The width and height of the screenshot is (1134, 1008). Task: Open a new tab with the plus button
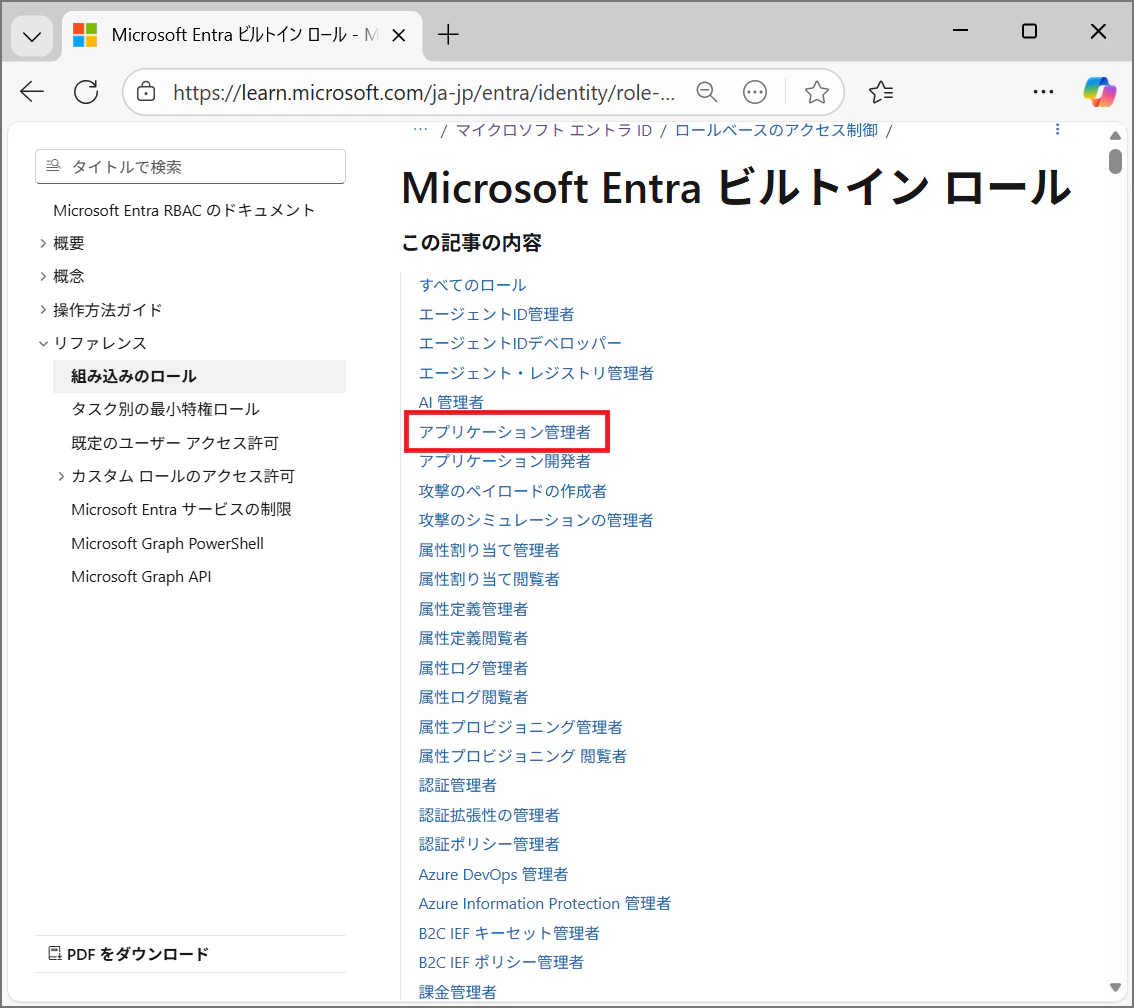(x=448, y=34)
